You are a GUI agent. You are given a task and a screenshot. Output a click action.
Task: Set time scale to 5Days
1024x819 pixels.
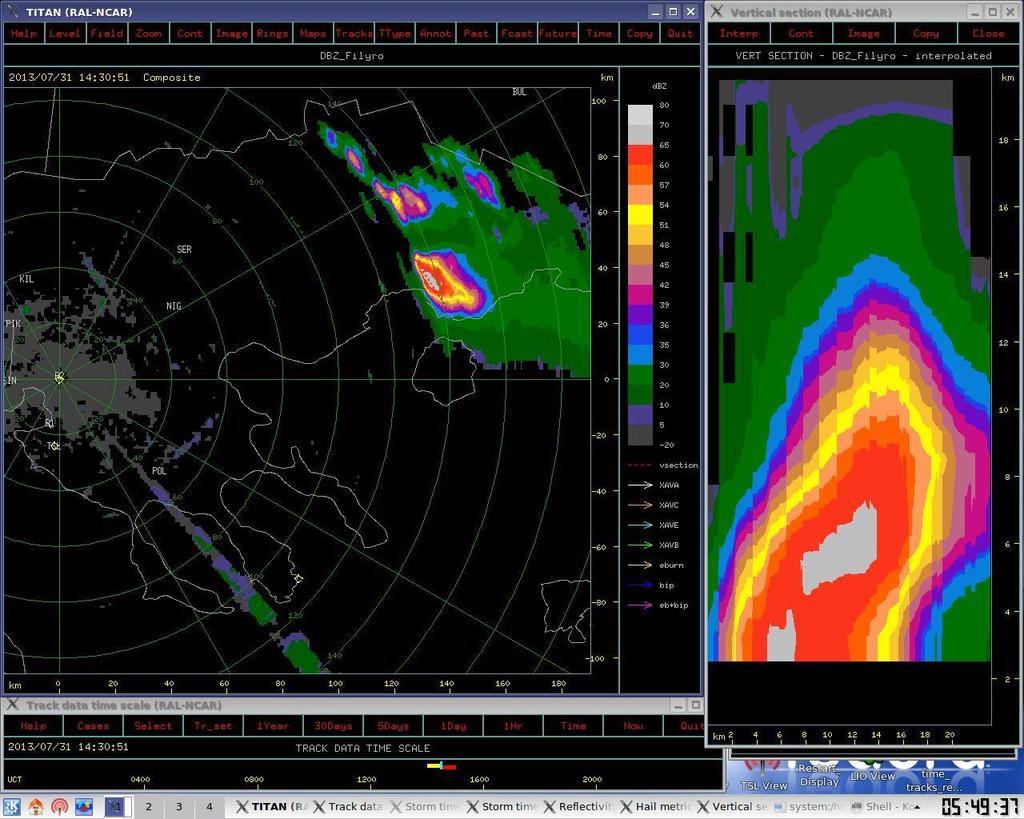pyautogui.click(x=393, y=726)
